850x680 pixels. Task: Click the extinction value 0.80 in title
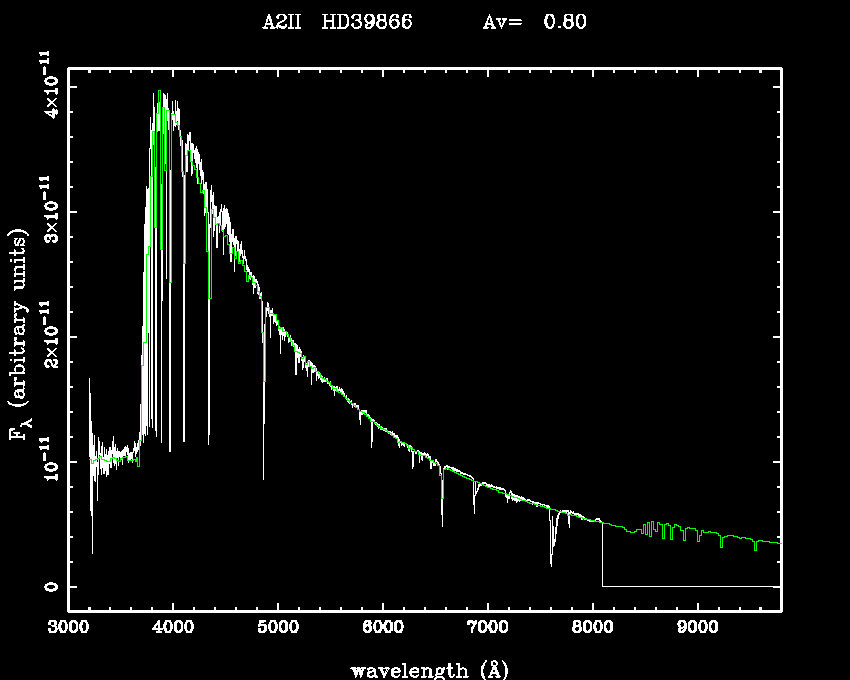(564, 22)
